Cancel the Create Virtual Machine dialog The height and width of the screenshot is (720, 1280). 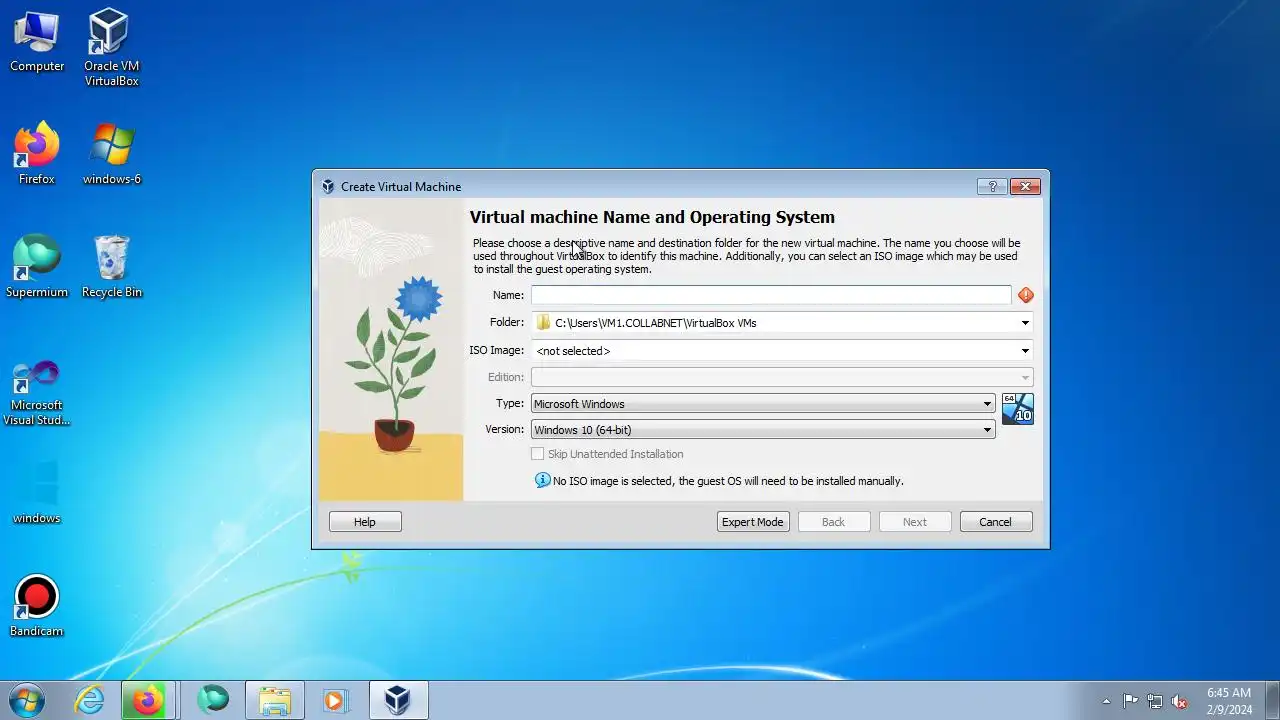coord(996,522)
